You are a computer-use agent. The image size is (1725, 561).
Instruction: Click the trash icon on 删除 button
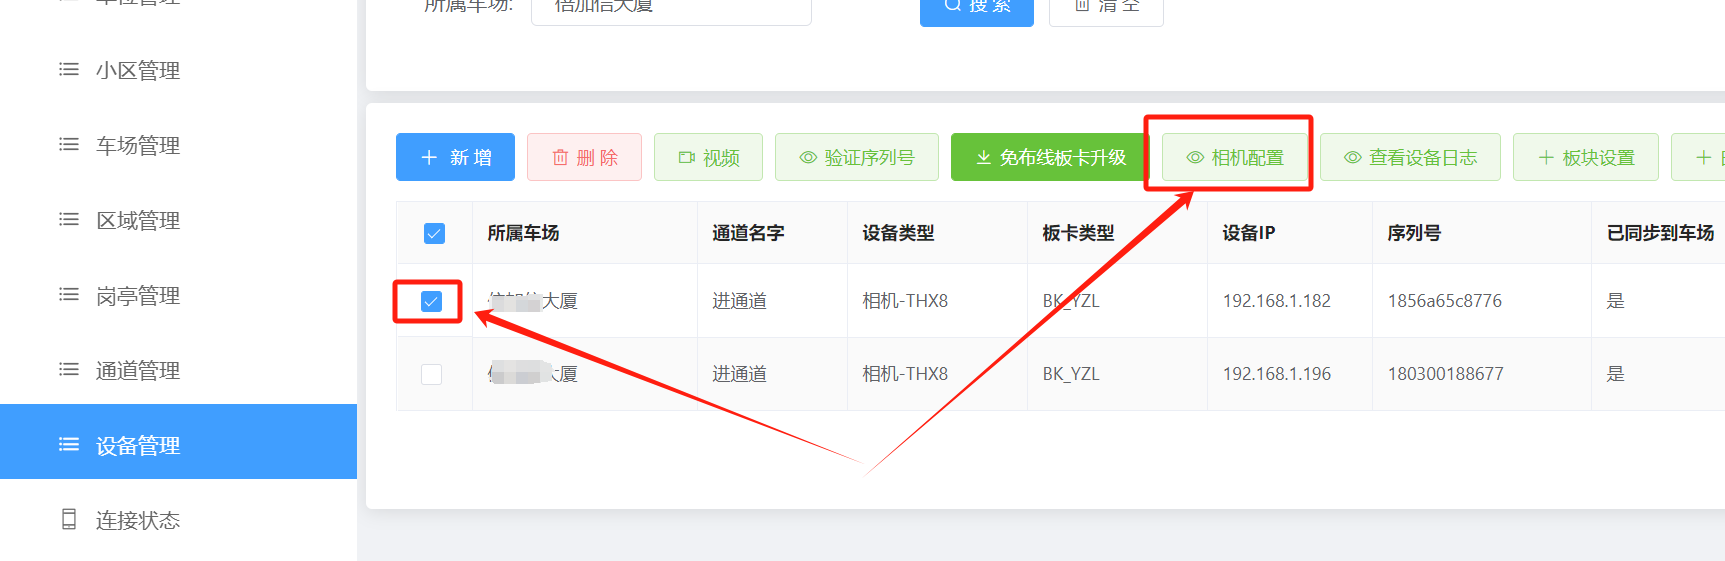click(x=560, y=158)
